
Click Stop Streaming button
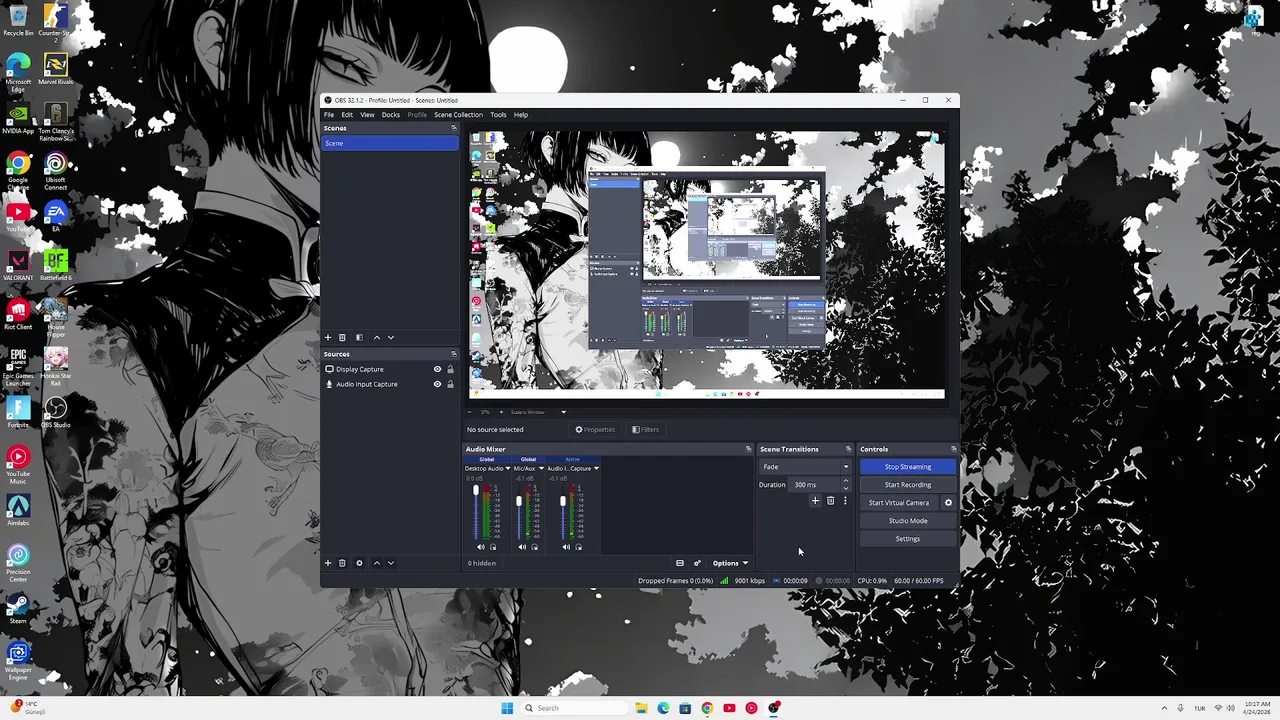point(908,467)
